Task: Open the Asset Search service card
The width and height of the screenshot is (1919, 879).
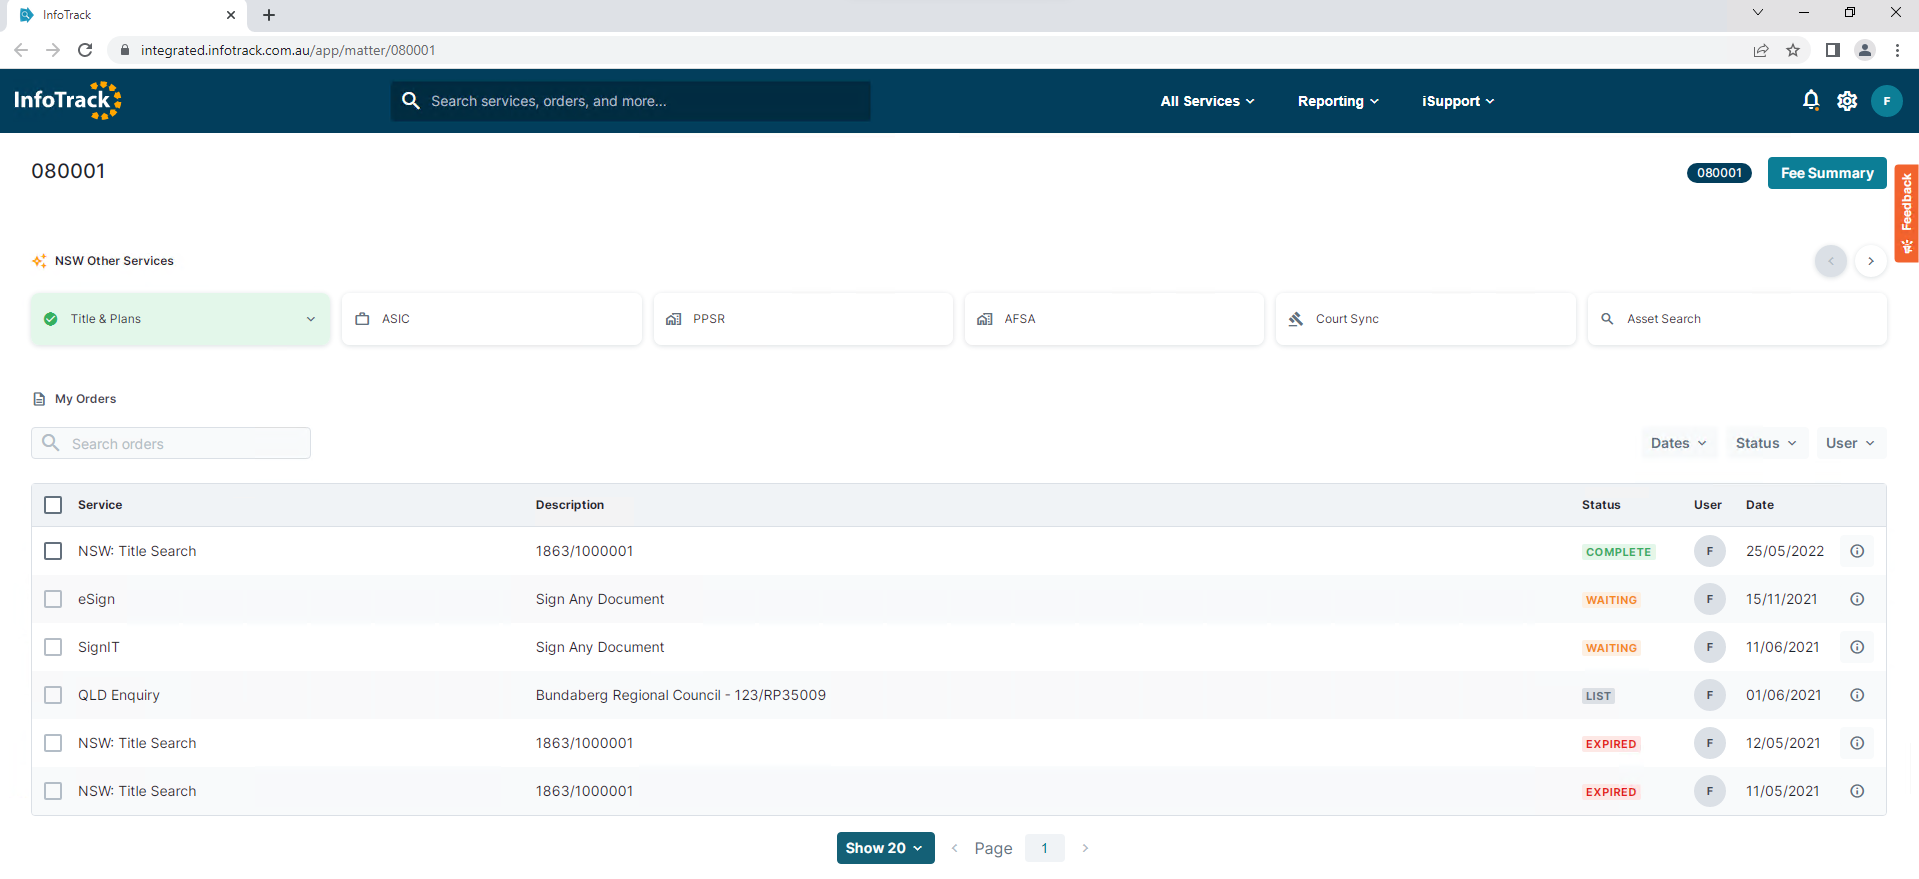Action: coord(1737,319)
